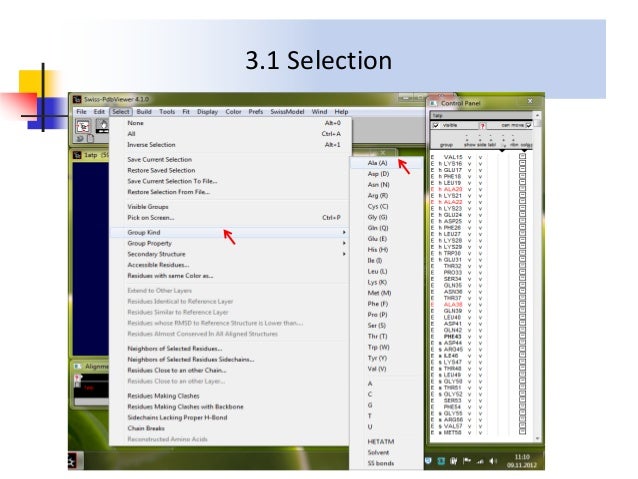Open the File menu
Image resolution: width=638 pixels, height=479 pixels.
[x=81, y=112]
